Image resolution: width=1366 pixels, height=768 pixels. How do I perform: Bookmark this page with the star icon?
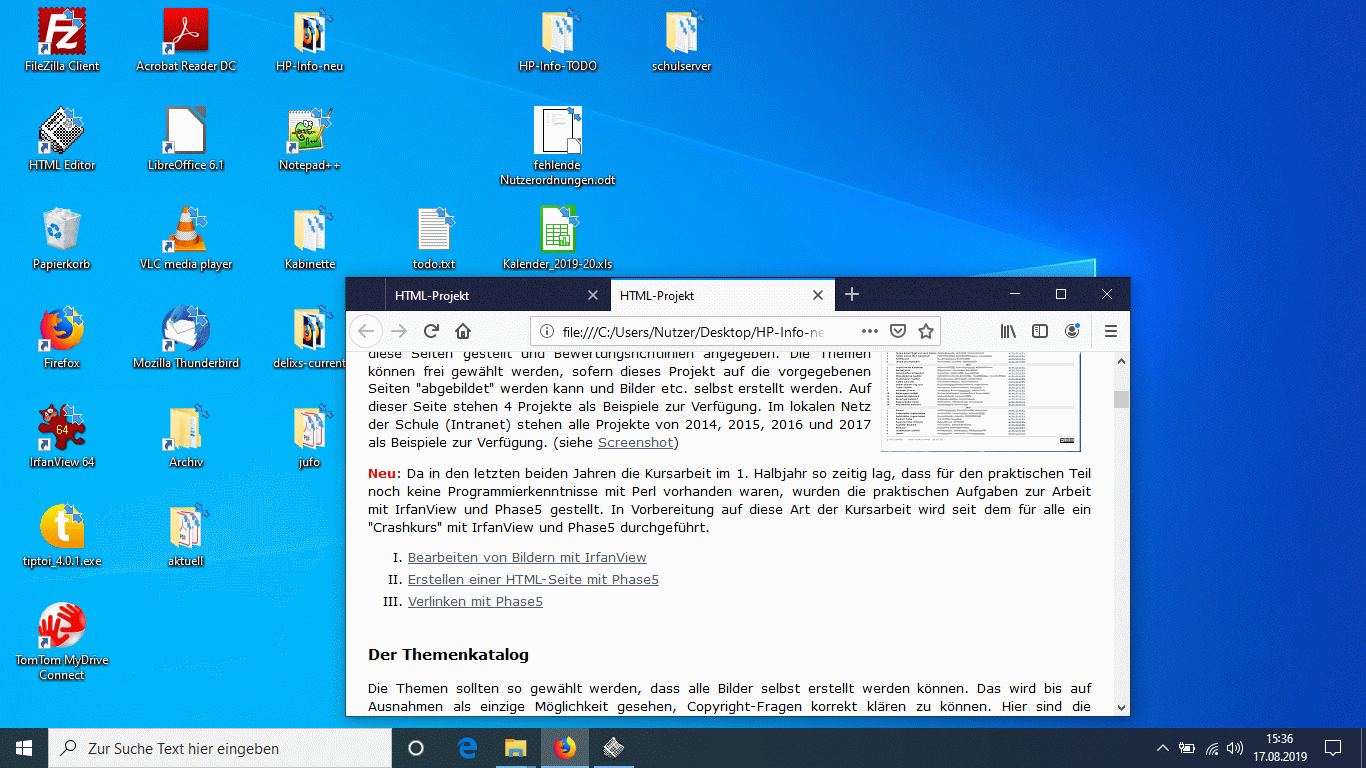[926, 331]
